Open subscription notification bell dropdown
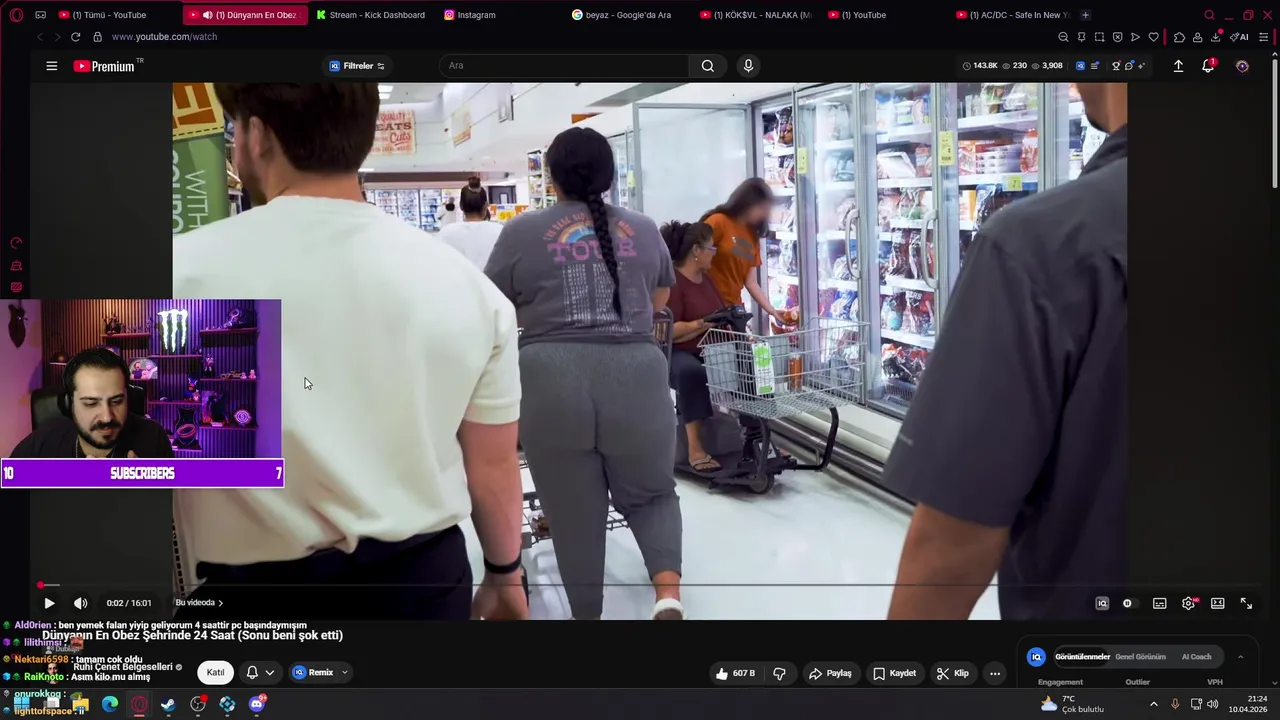Screen dimensions: 1280x720 pyautogui.click(x=260, y=672)
